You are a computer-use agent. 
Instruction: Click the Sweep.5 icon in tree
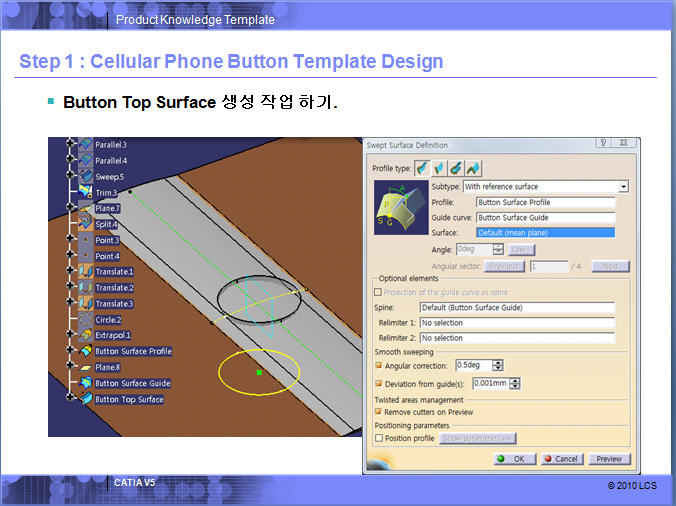(86, 176)
